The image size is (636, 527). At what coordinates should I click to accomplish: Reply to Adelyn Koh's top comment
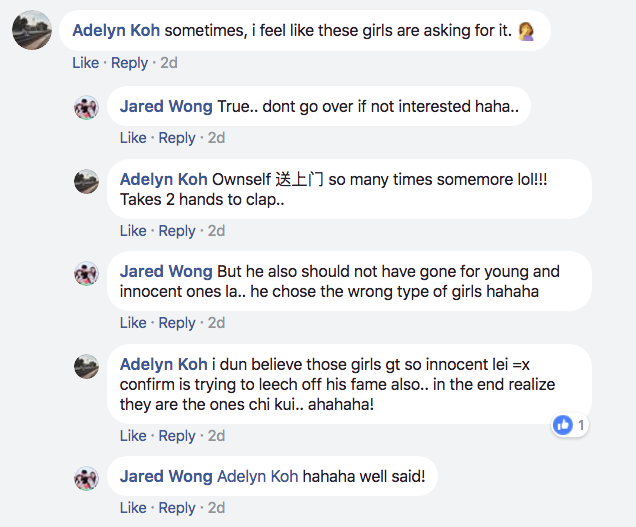(129, 63)
